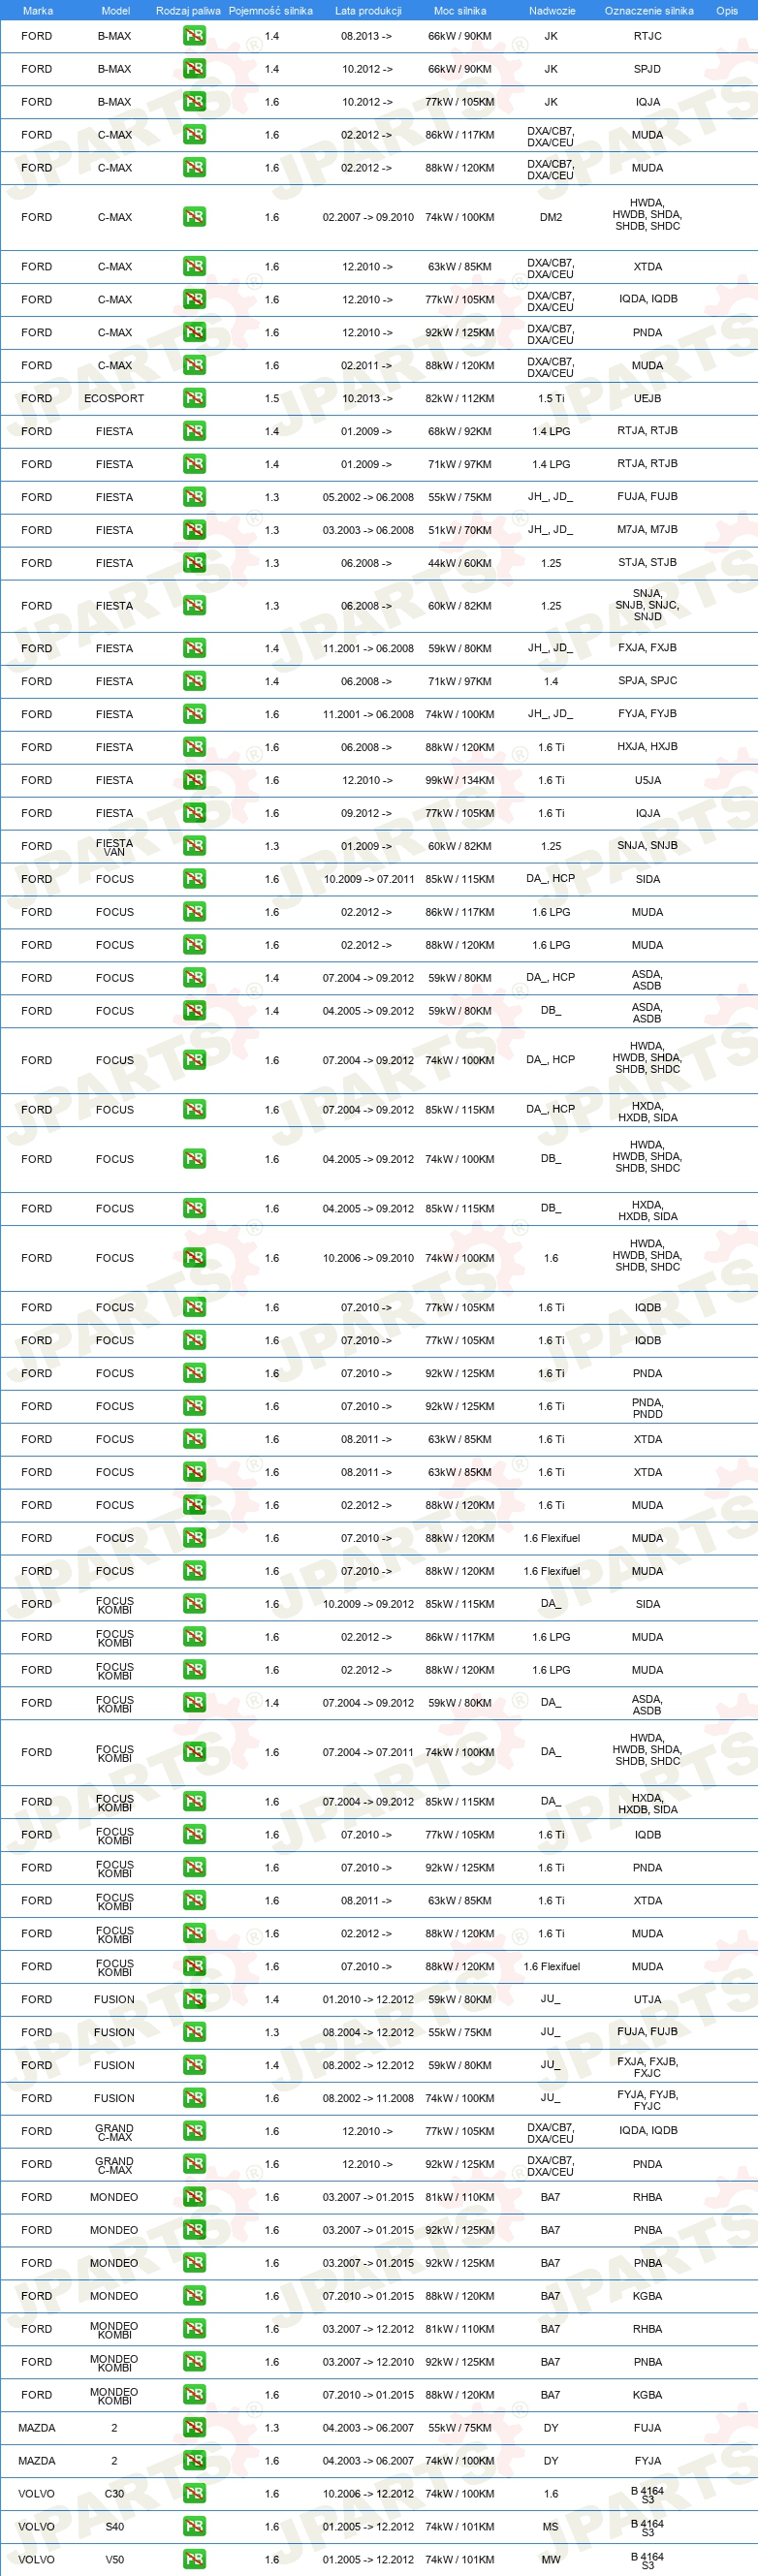Viewport: 758px width, 2576px height.
Task: Click the Opis column header
Action: tap(727, 11)
